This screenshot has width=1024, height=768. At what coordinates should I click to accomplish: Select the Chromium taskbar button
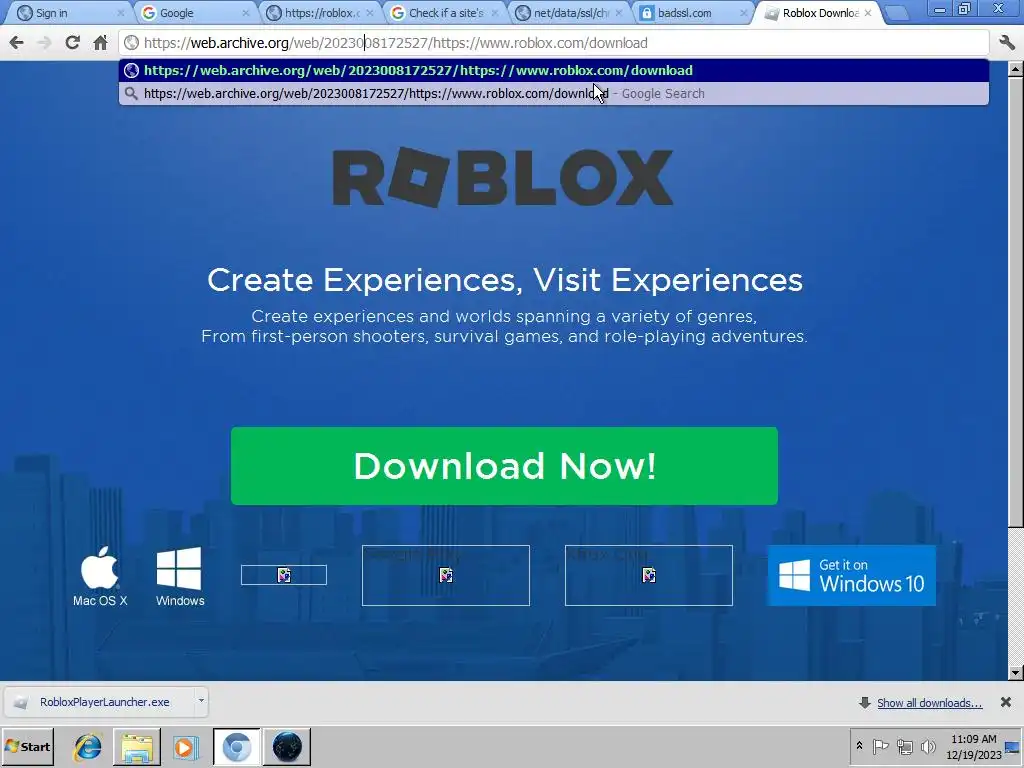236,746
